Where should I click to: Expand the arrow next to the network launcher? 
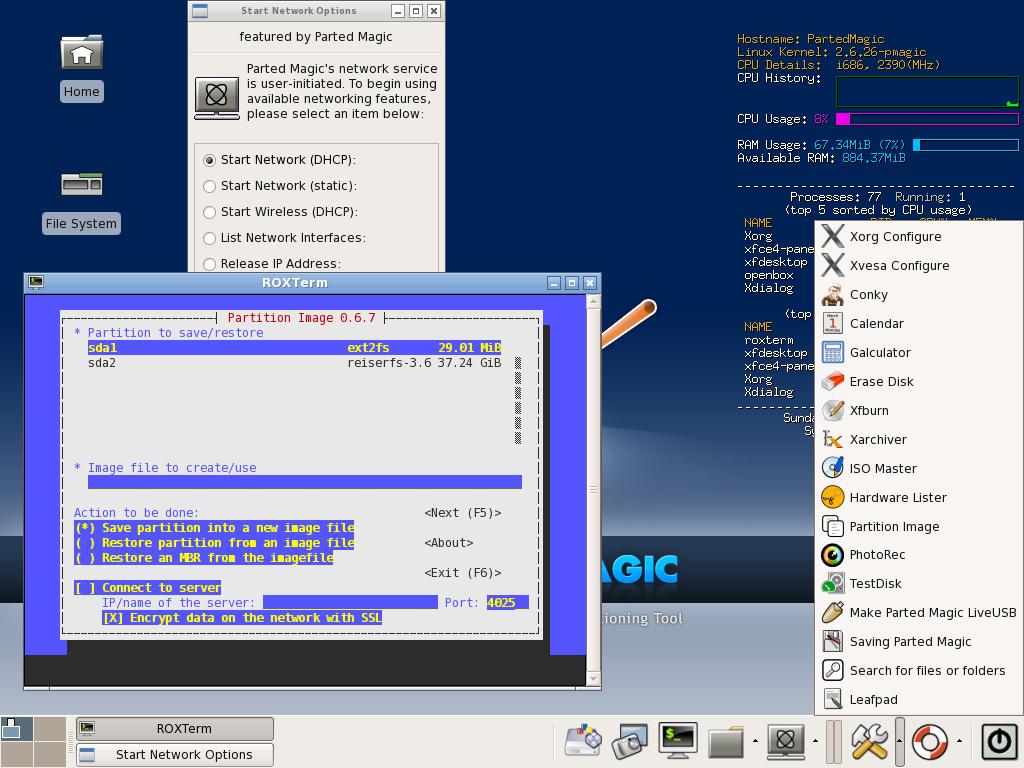pyautogui.click(x=815, y=741)
